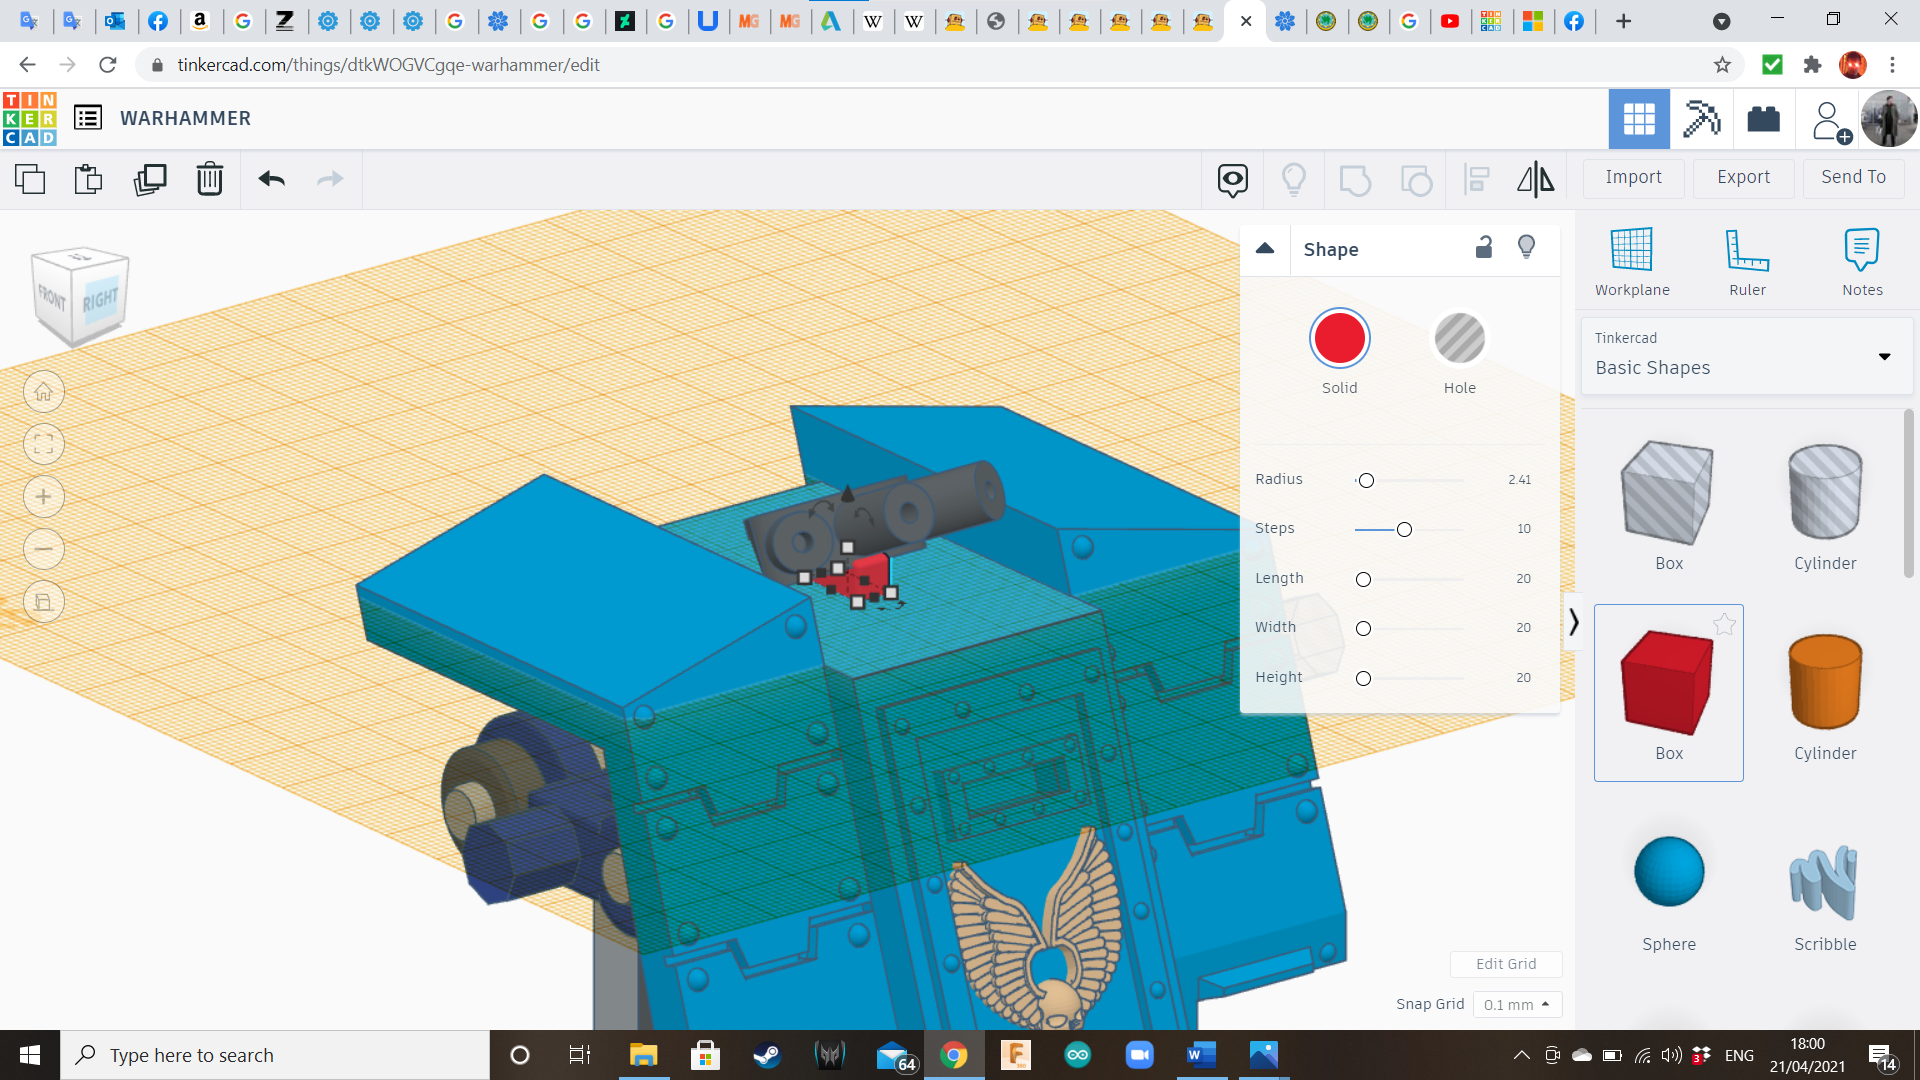1920x1080 pixels.
Task: Click the Duplicate and repeat icon
Action: point(150,179)
